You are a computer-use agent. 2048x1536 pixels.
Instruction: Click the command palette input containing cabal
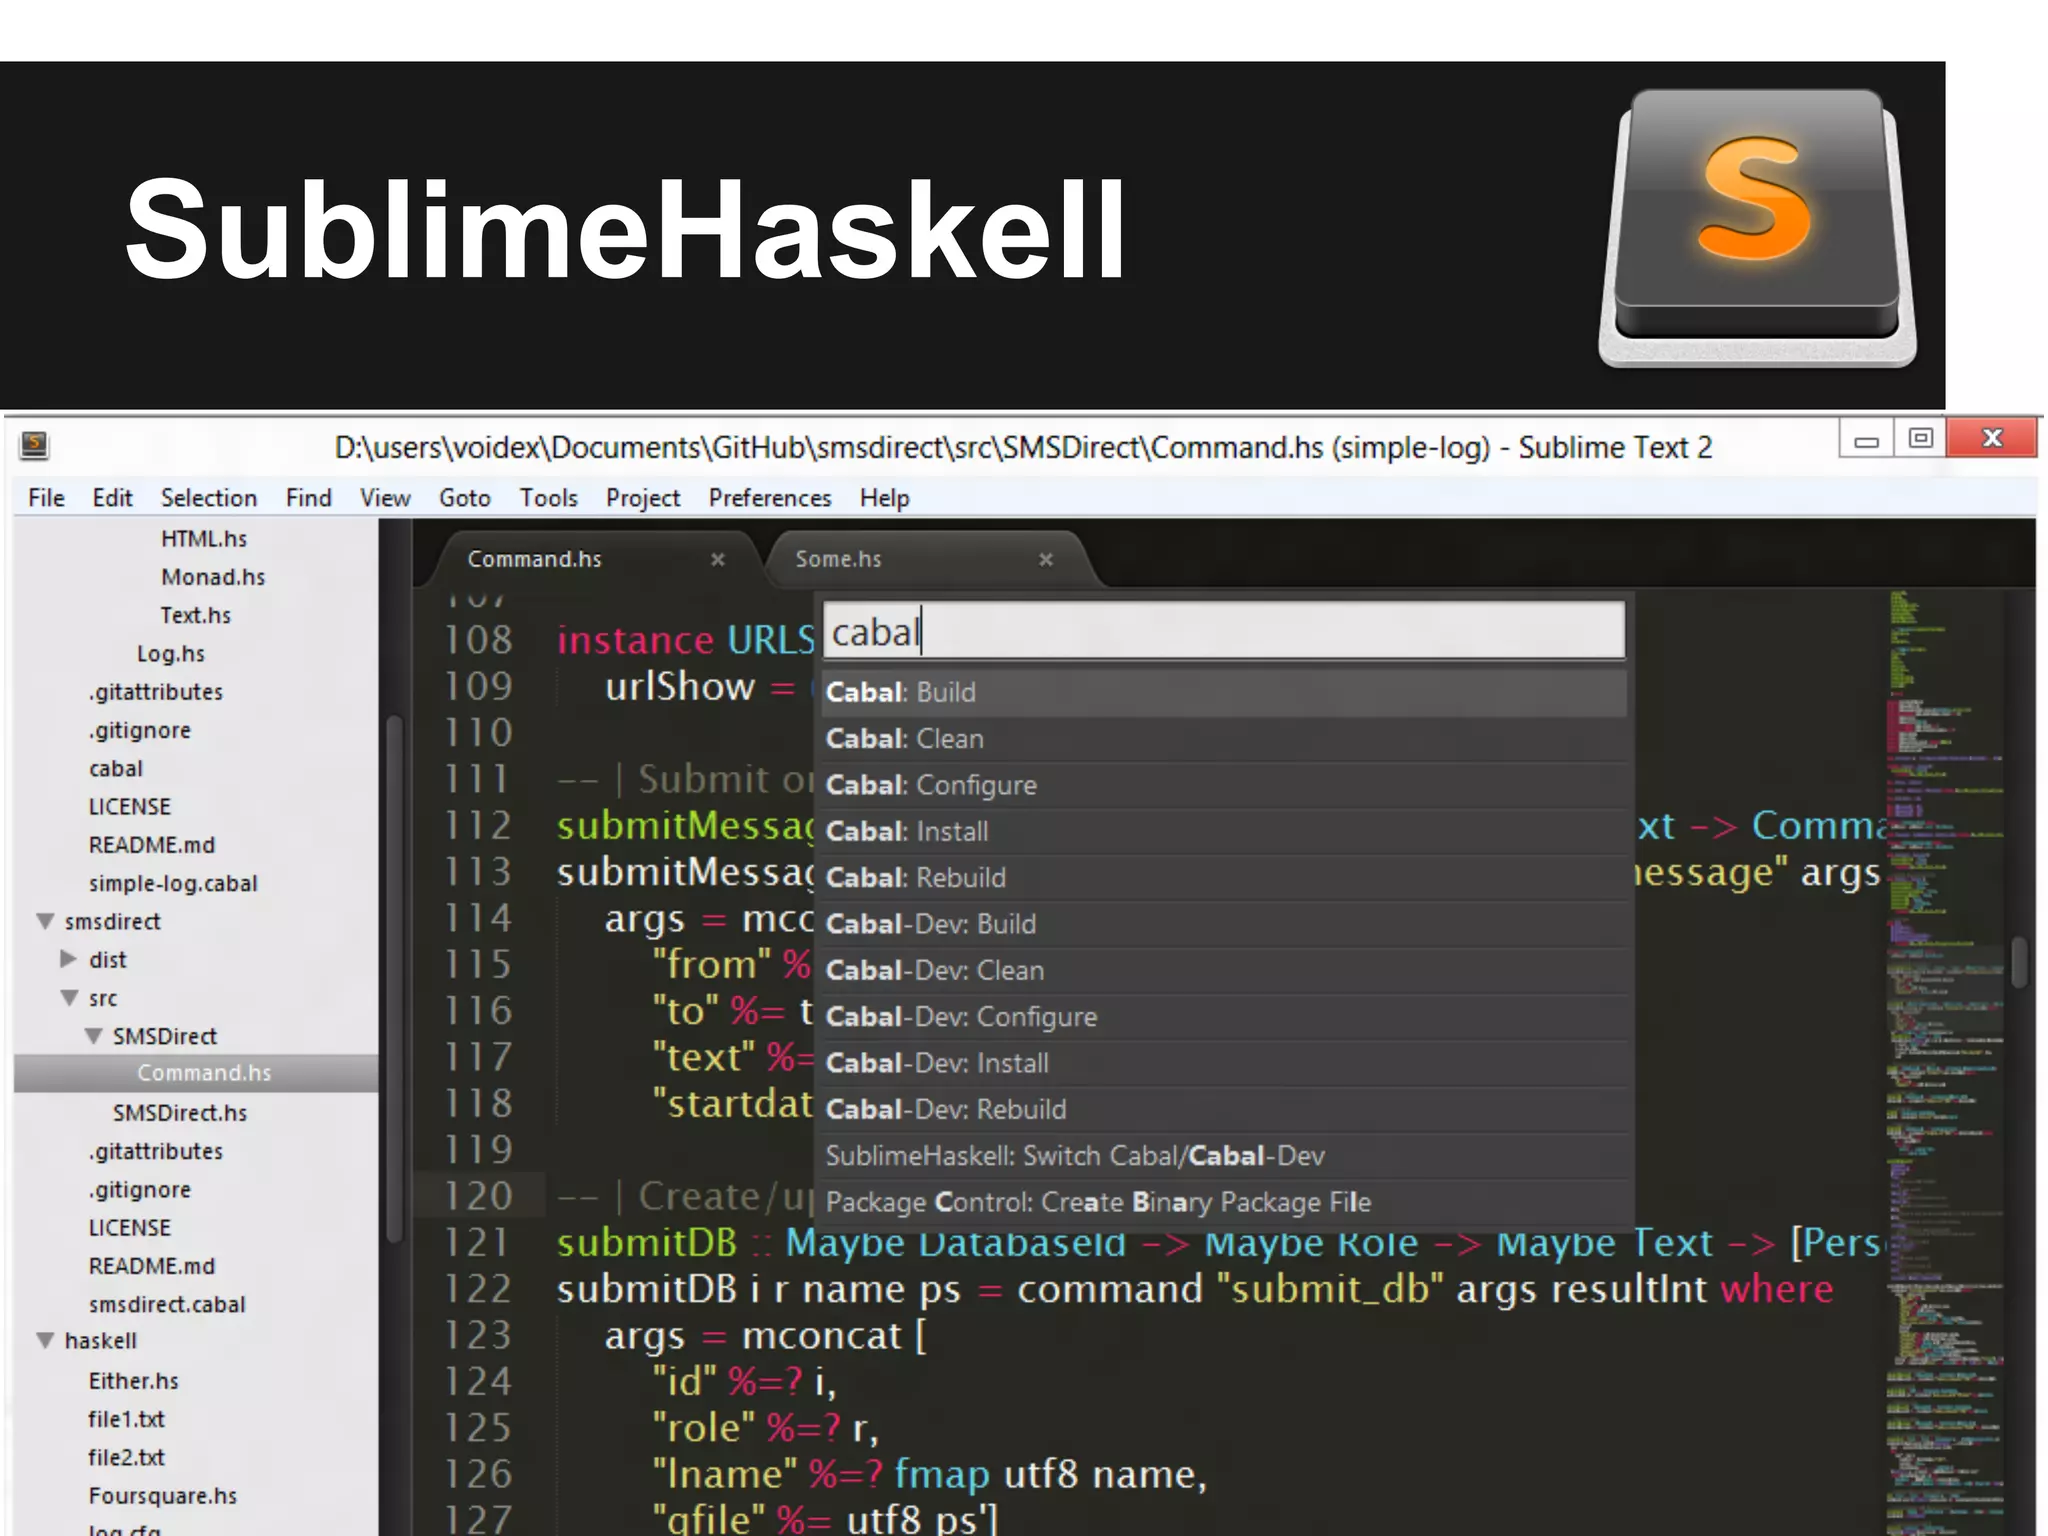1223,631
